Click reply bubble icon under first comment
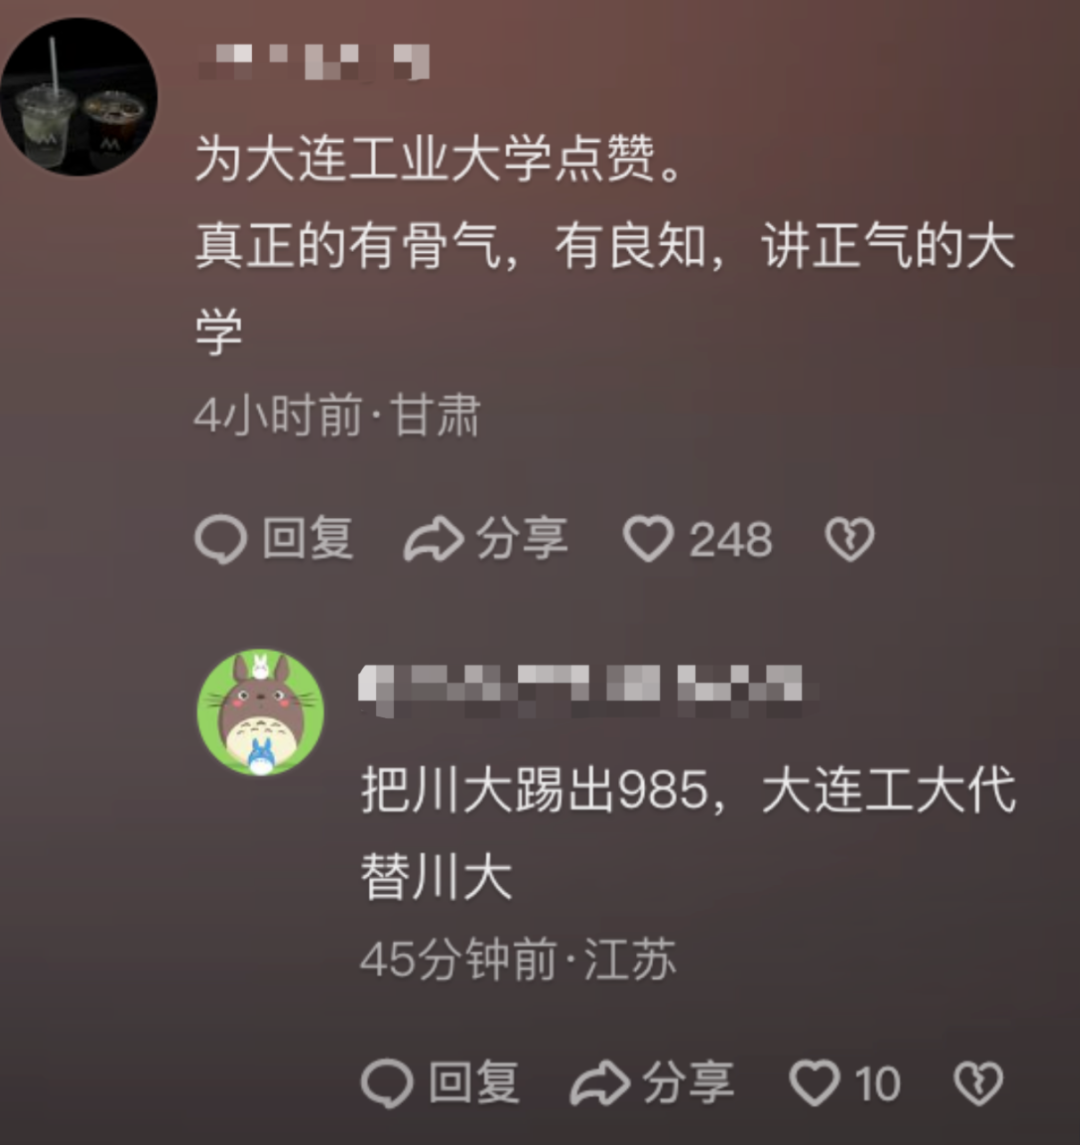The image size is (1080, 1145). click(221, 539)
